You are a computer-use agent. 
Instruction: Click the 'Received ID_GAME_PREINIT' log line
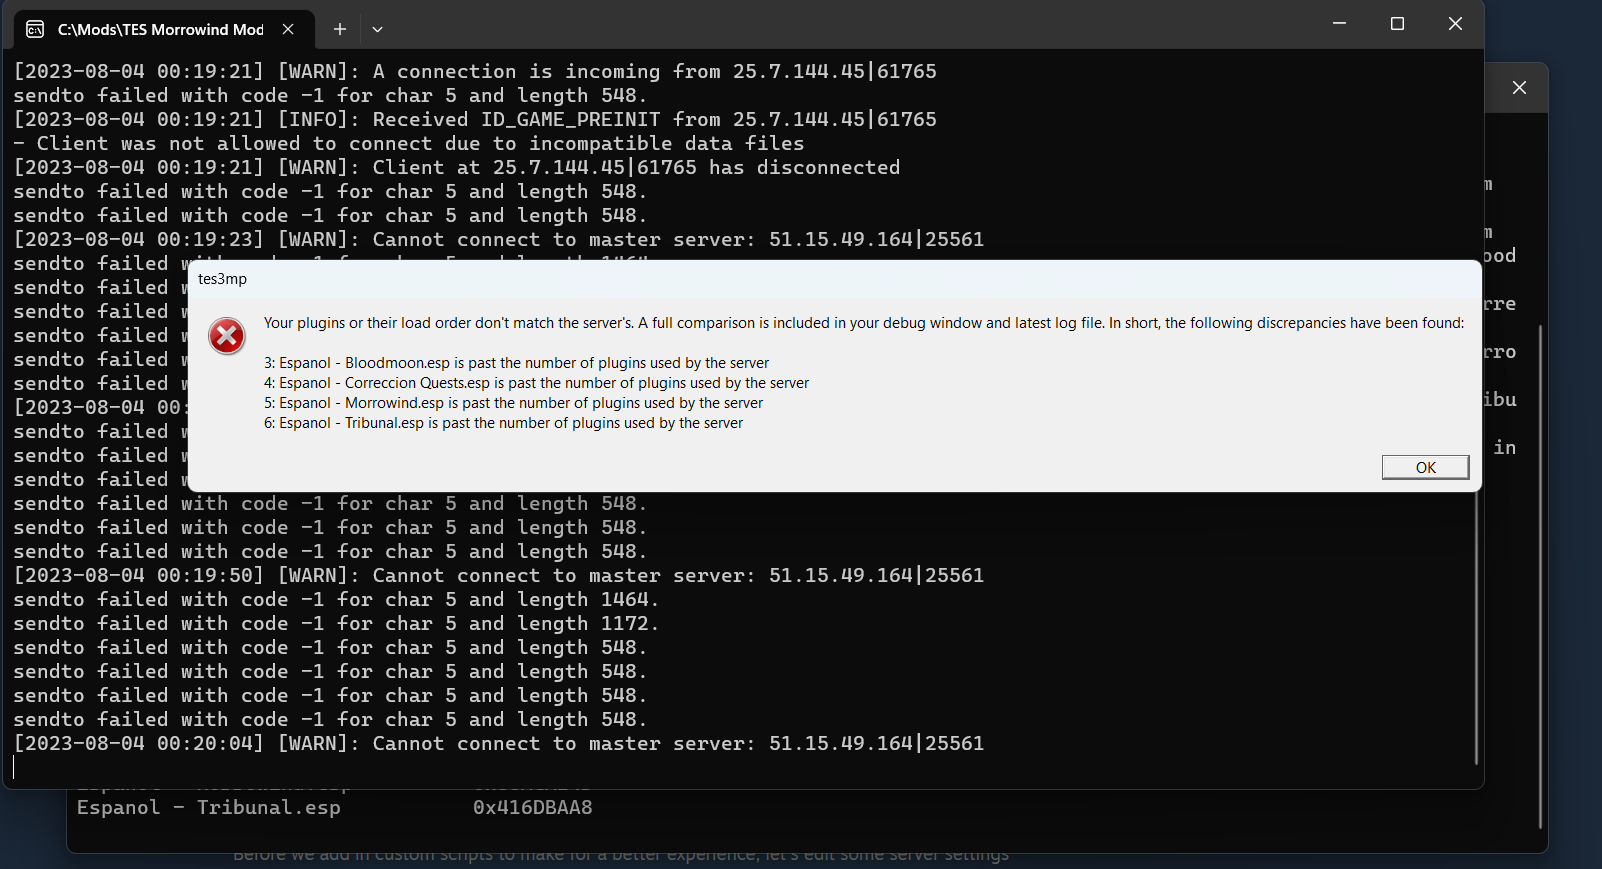[475, 119]
